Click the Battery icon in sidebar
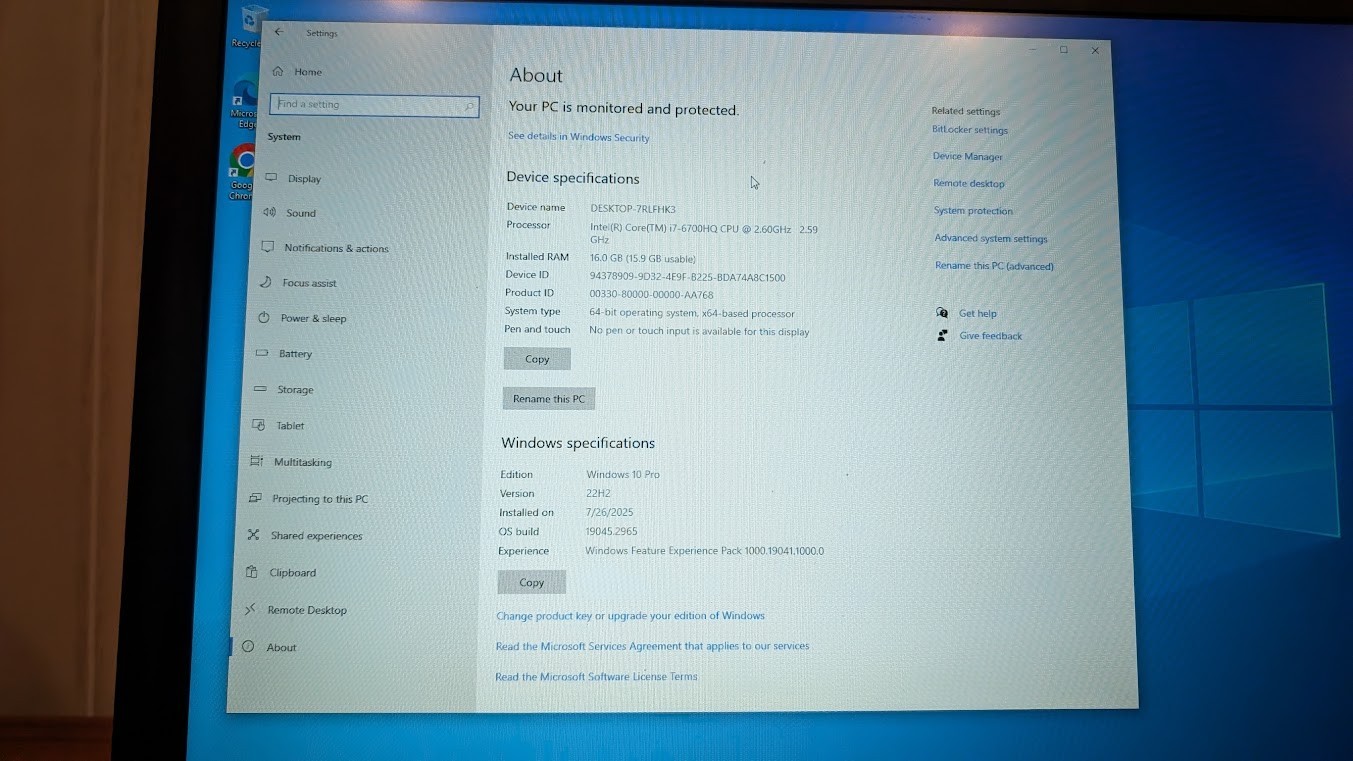 click(262, 353)
